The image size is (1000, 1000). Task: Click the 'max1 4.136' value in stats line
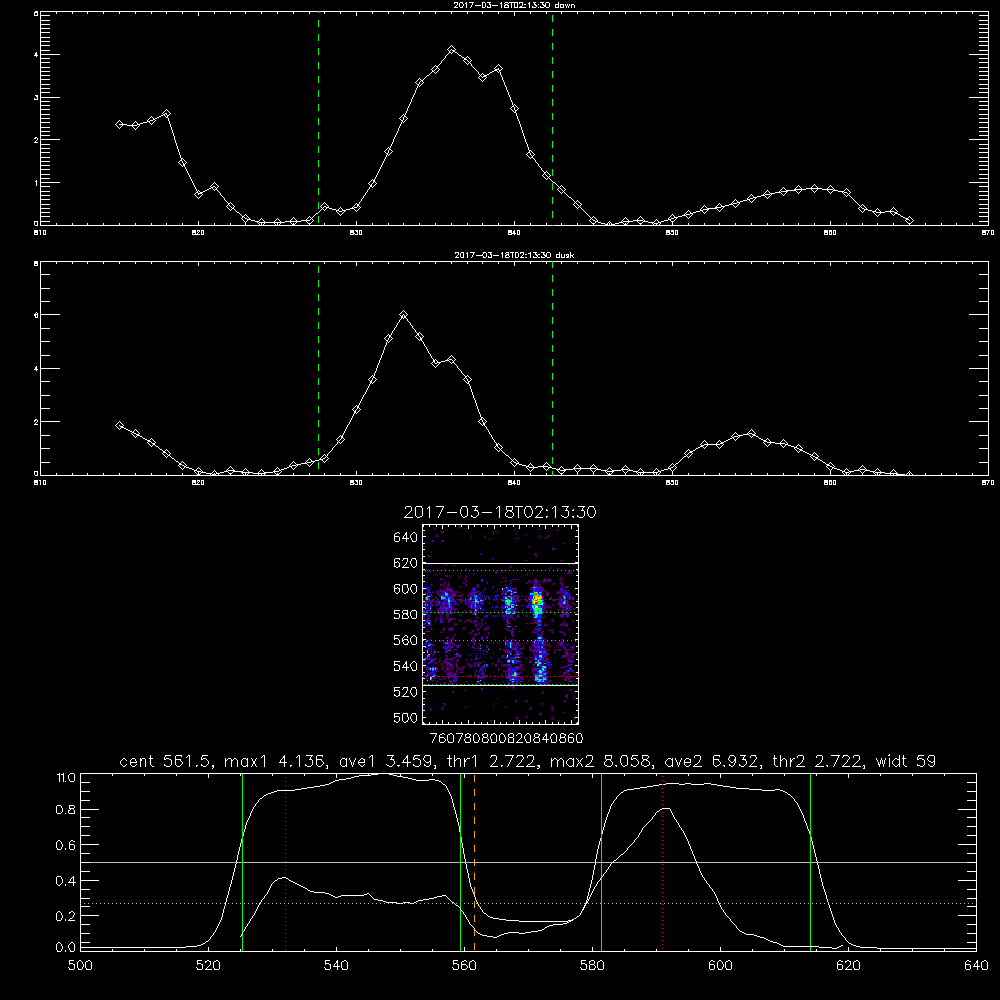[274, 761]
